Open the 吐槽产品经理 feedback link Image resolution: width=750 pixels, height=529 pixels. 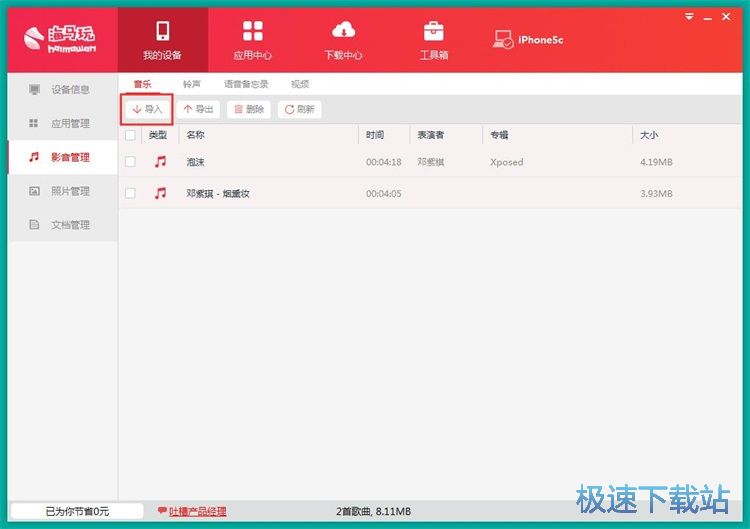click(198, 511)
